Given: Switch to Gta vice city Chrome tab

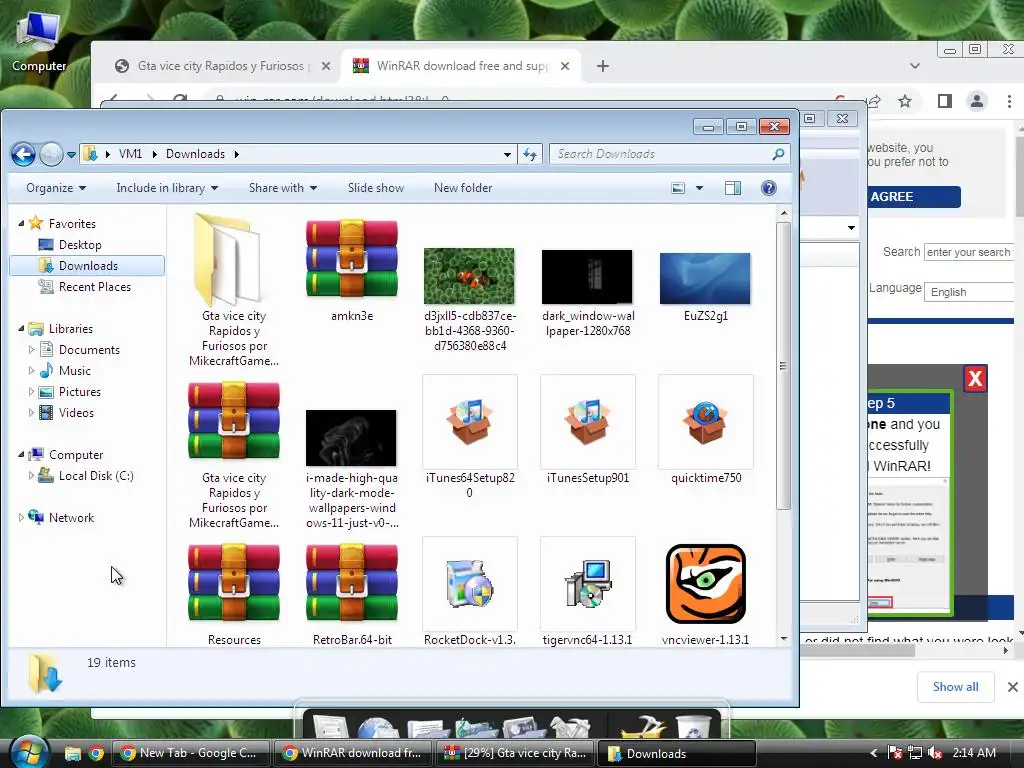Looking at the screenshot, I should point(221,66).
